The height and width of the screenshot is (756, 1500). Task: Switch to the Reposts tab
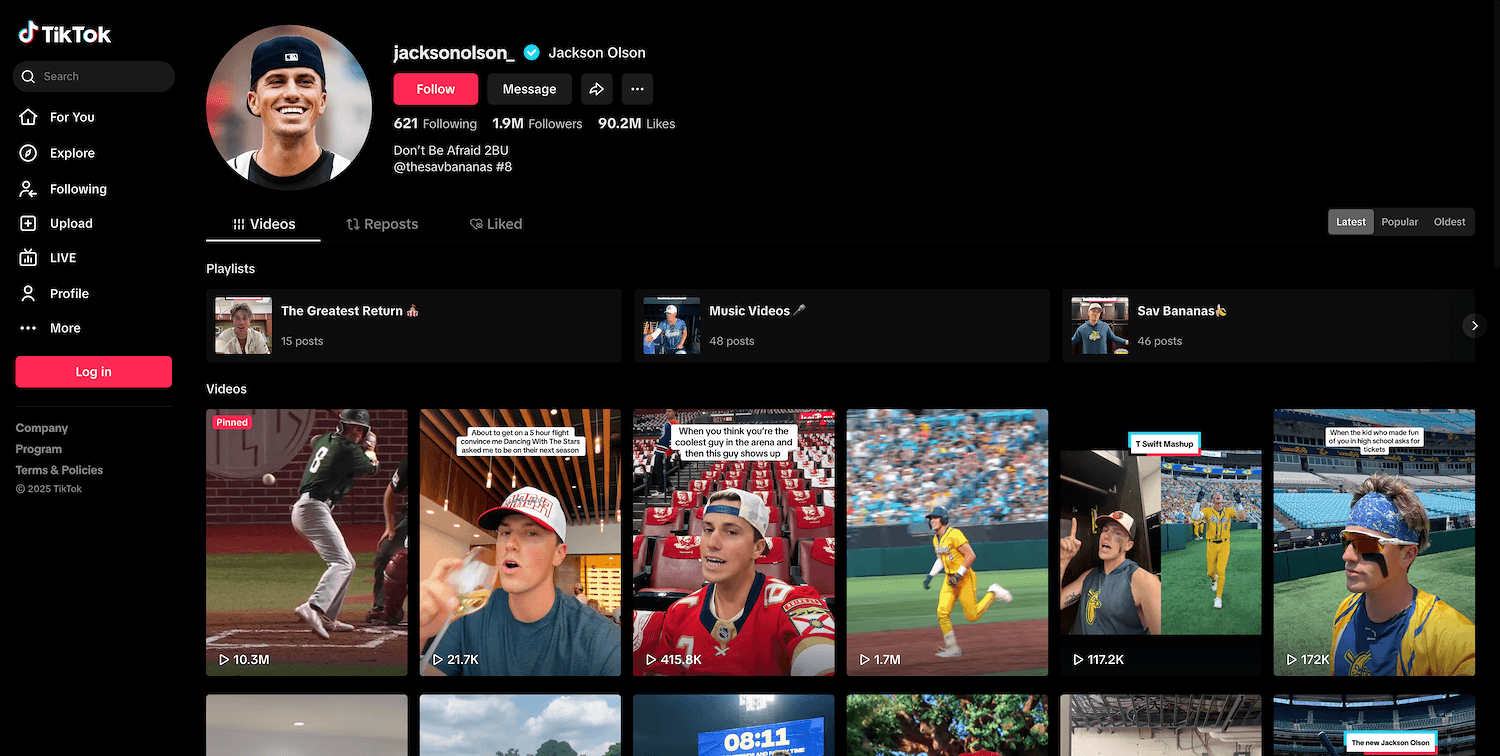(x=382, y=224)
